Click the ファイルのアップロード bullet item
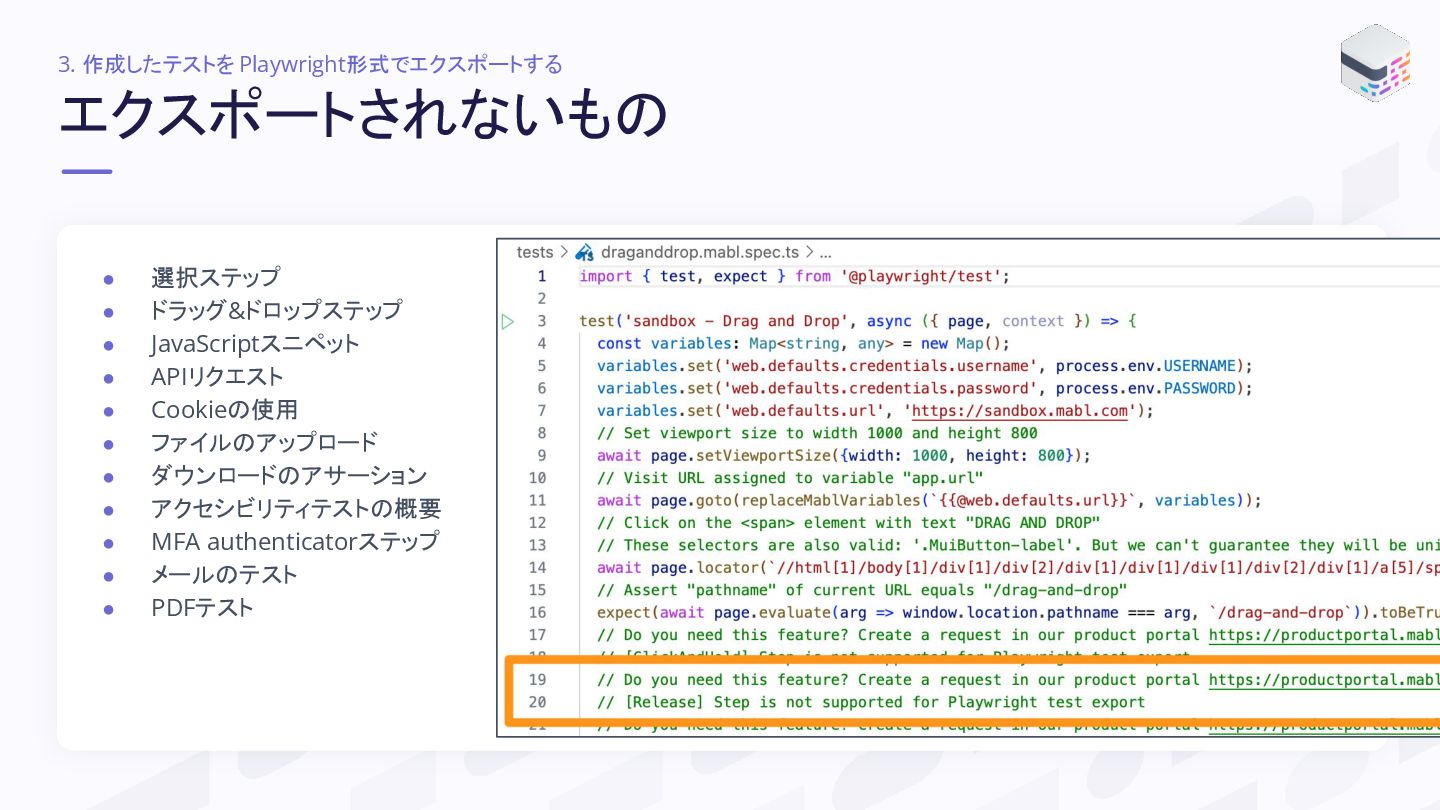The image size is (1440, 810). (x=264, y=442)
